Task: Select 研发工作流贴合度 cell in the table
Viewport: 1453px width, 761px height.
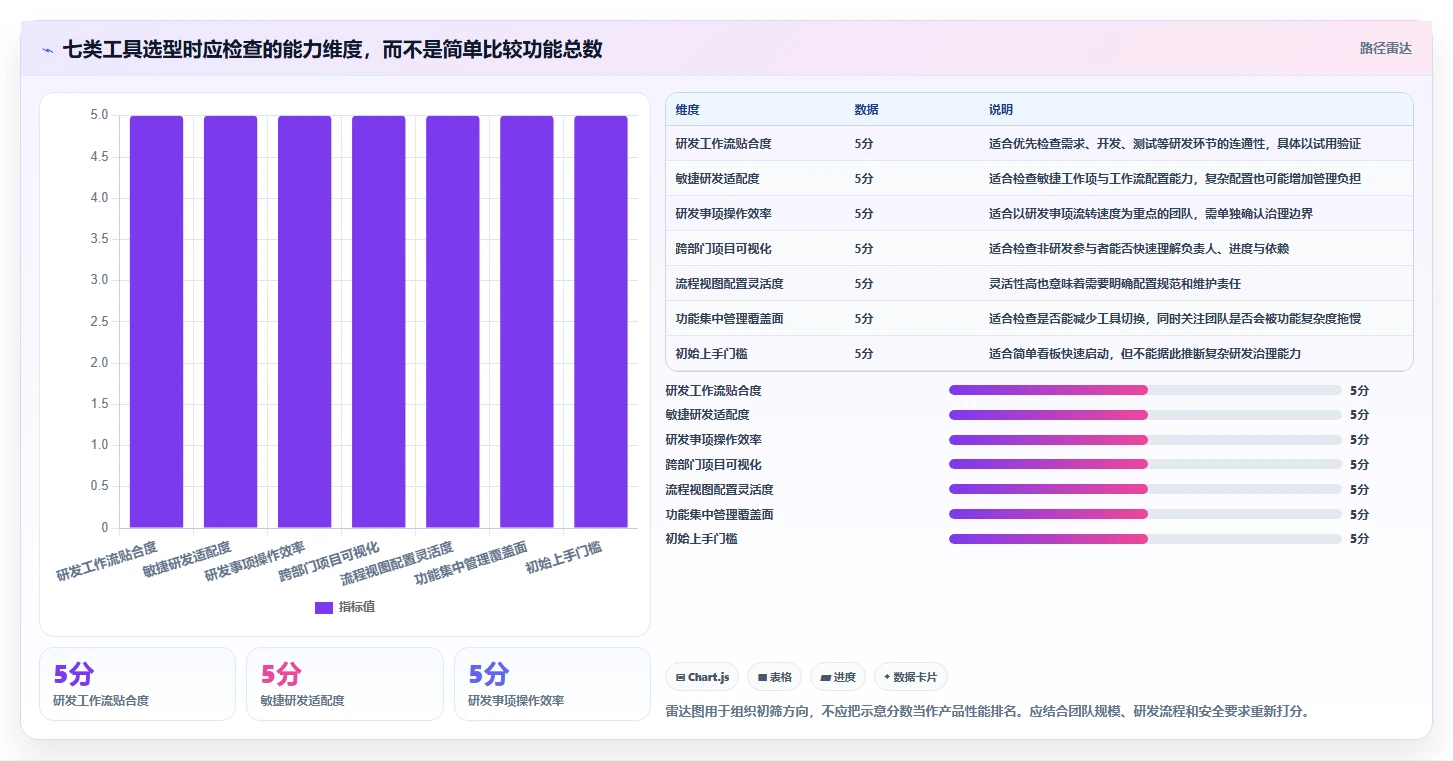Action: (723, 144)
